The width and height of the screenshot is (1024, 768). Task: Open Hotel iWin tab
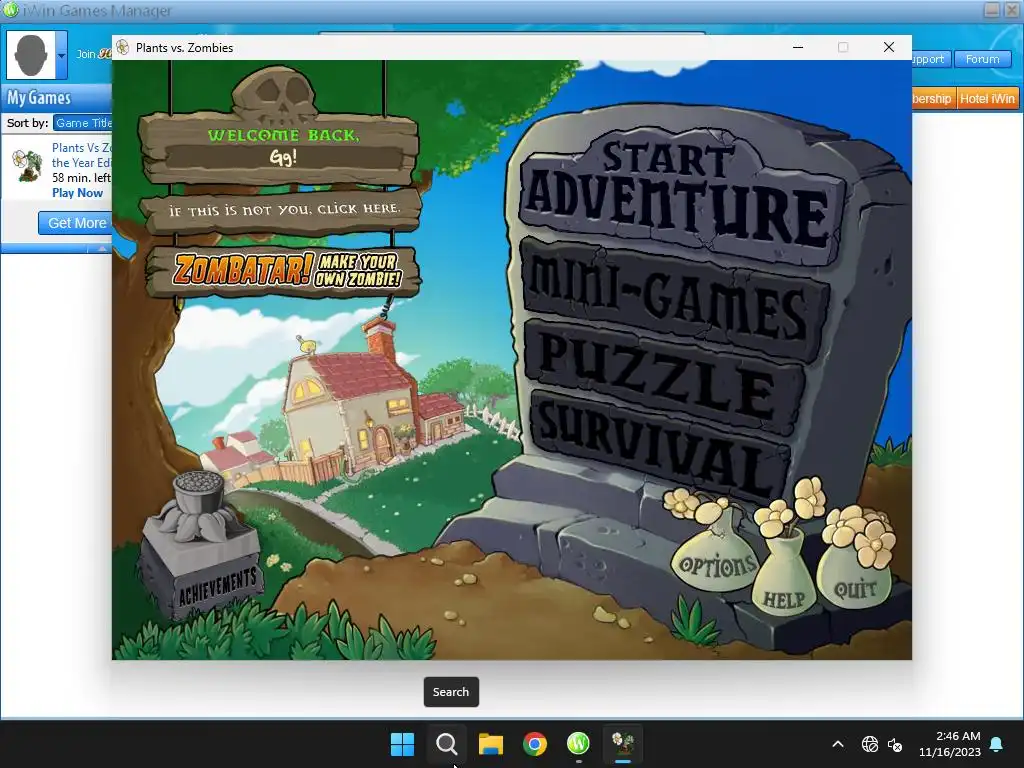[987, 99]
